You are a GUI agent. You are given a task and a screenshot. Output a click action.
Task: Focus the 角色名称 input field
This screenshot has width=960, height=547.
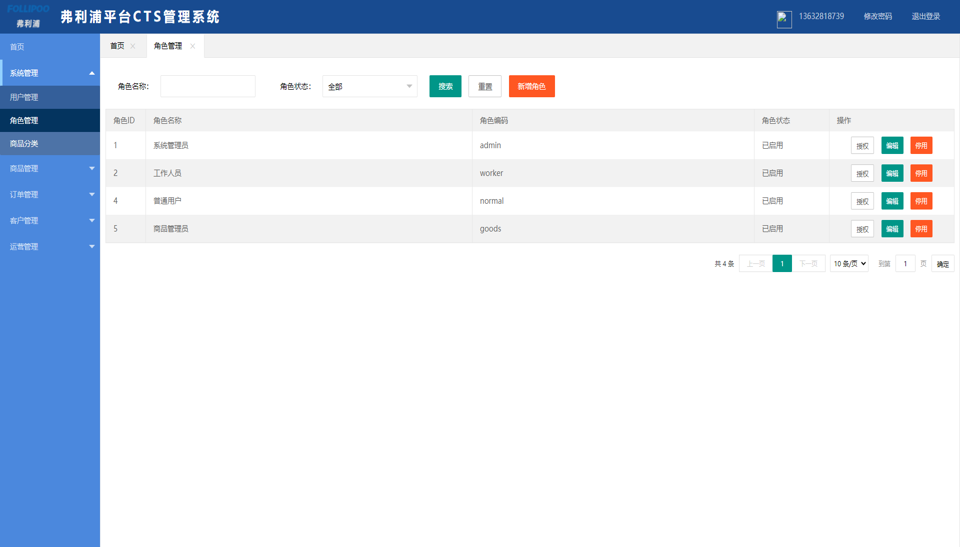[x=208, y=87]
